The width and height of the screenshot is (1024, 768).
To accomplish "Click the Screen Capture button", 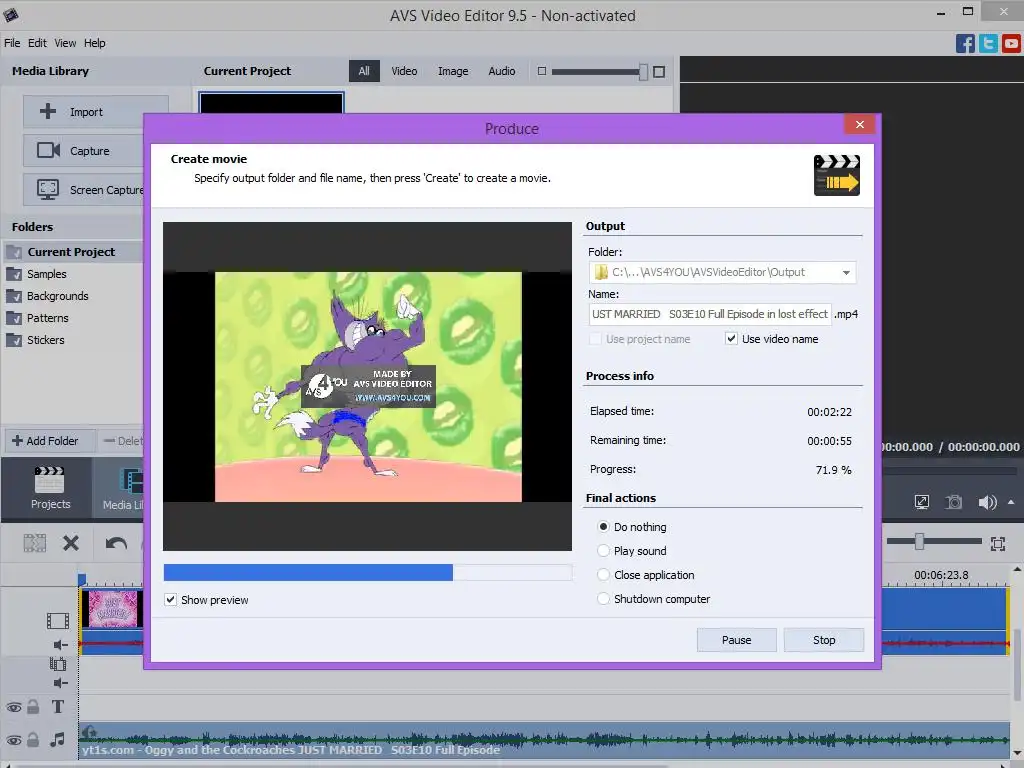I will pyautogui.click(x=84, y=190).
